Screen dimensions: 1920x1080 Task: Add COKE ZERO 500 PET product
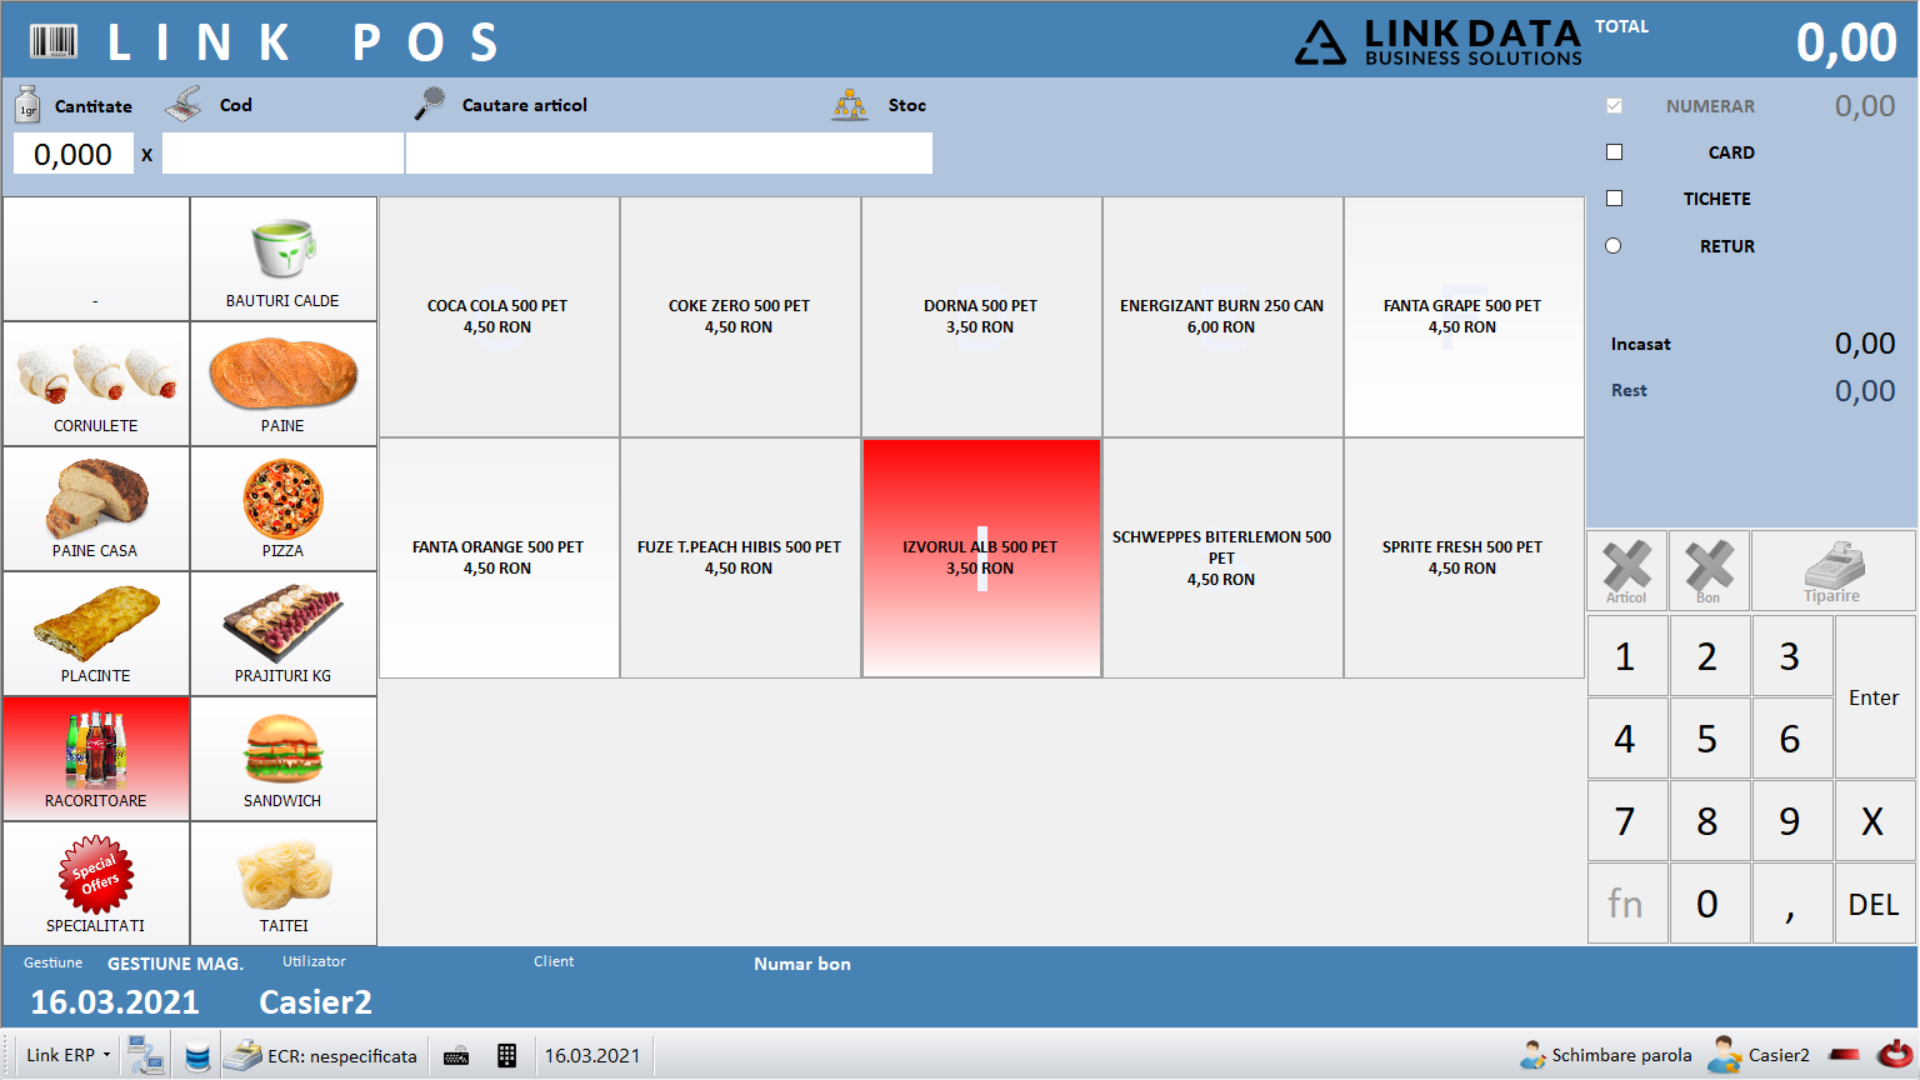739,317
